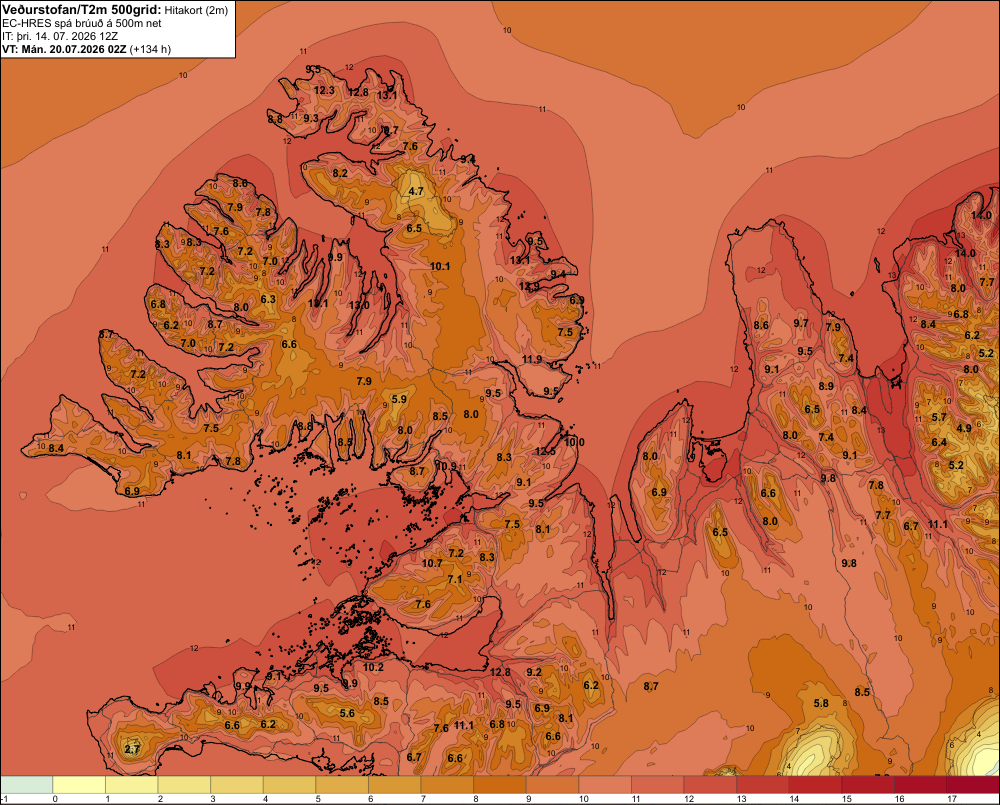Viewport: 1000px width, 805px height.
Task: Click the legend label '-1'
Action: (x=4, y=799)
